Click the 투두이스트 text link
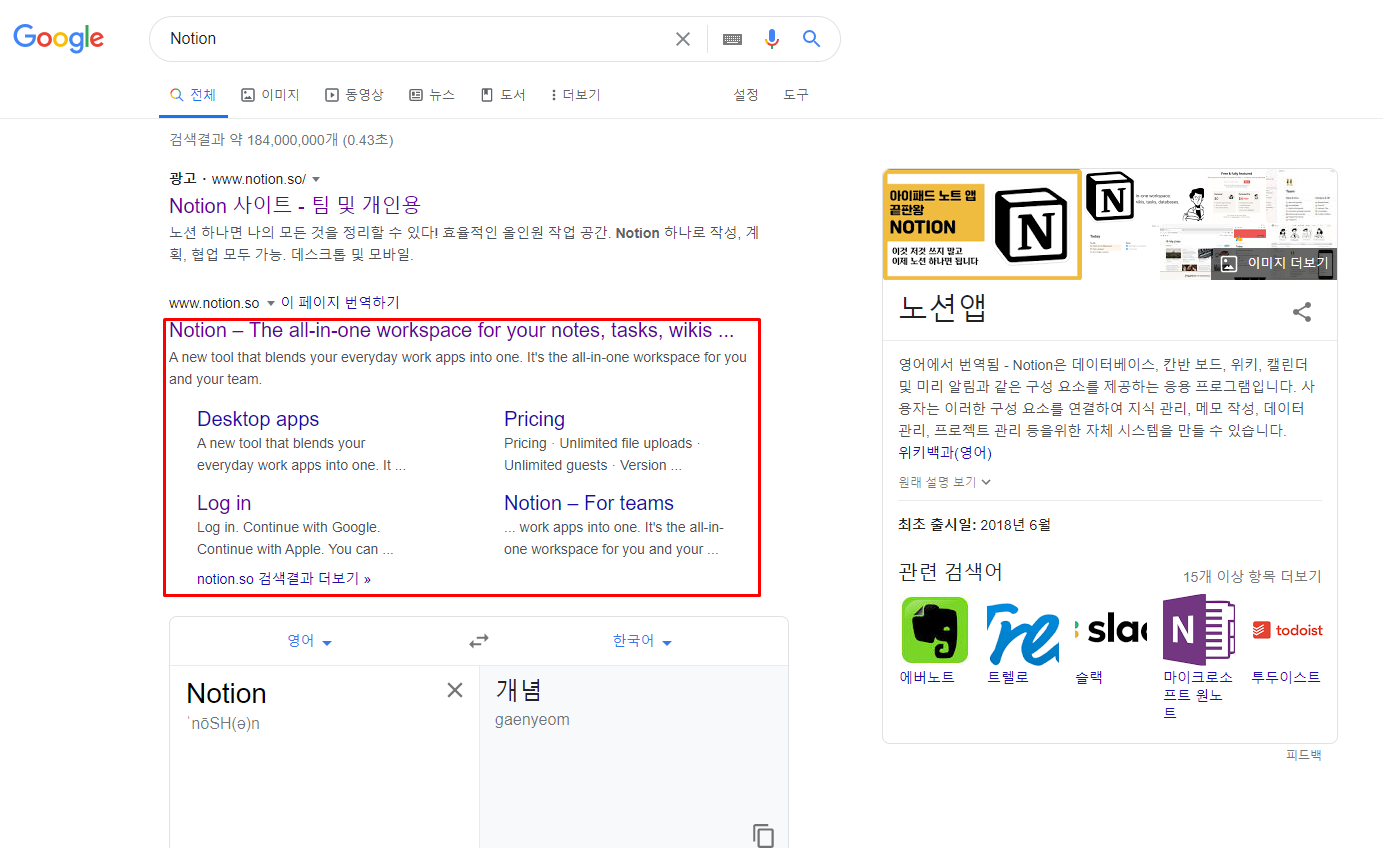 click(1286, 677)
